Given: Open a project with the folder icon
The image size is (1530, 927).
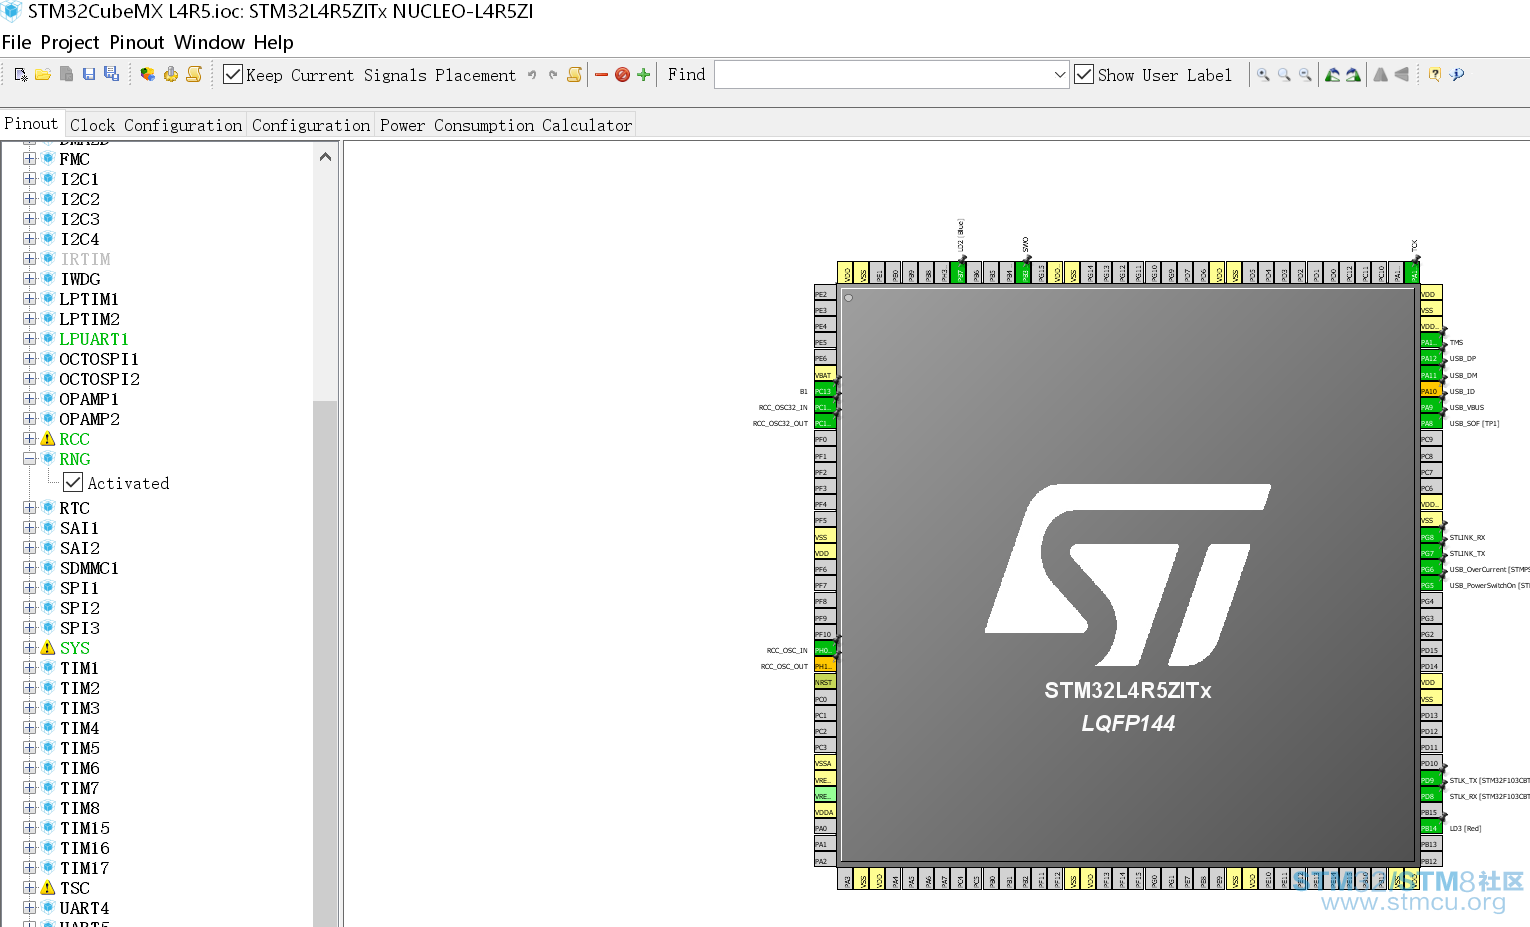Looking at the screenshot, I should [x=43, y=75].
